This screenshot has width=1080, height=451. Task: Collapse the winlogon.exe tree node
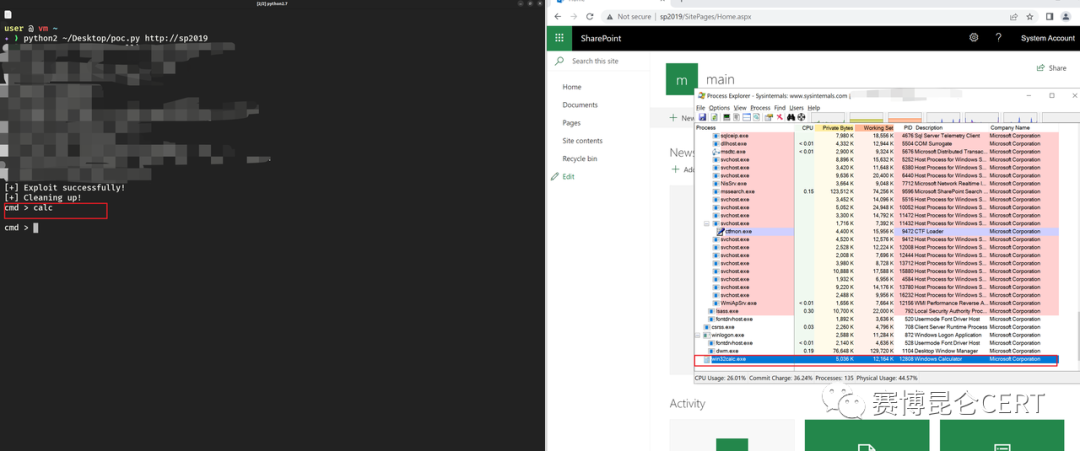pyautogui.click(x=698, y=335)
